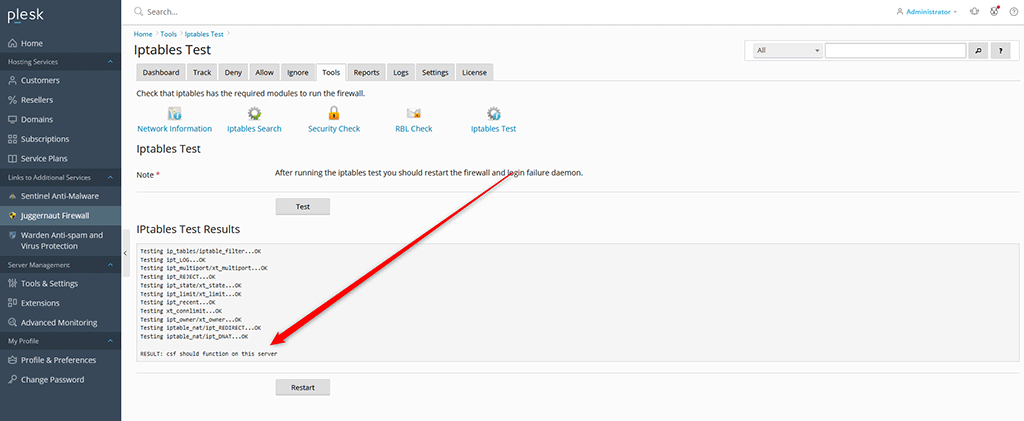Switch to the Settings tab

tap(435, 72)
